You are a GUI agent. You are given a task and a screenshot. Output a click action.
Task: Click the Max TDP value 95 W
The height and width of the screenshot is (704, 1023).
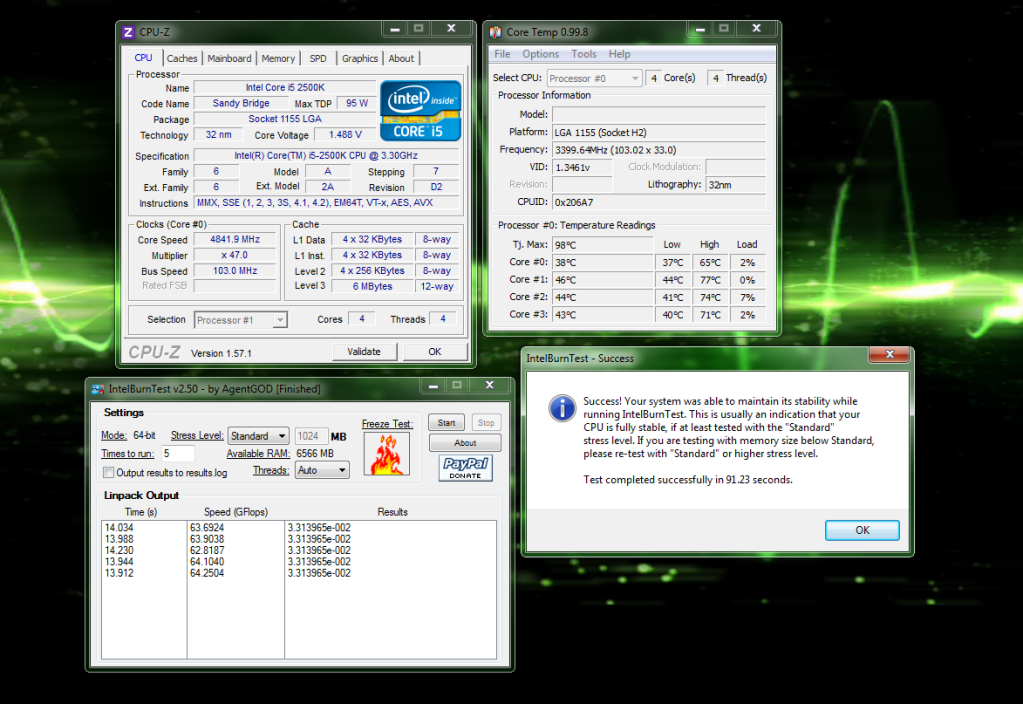[x=357, y=103]
